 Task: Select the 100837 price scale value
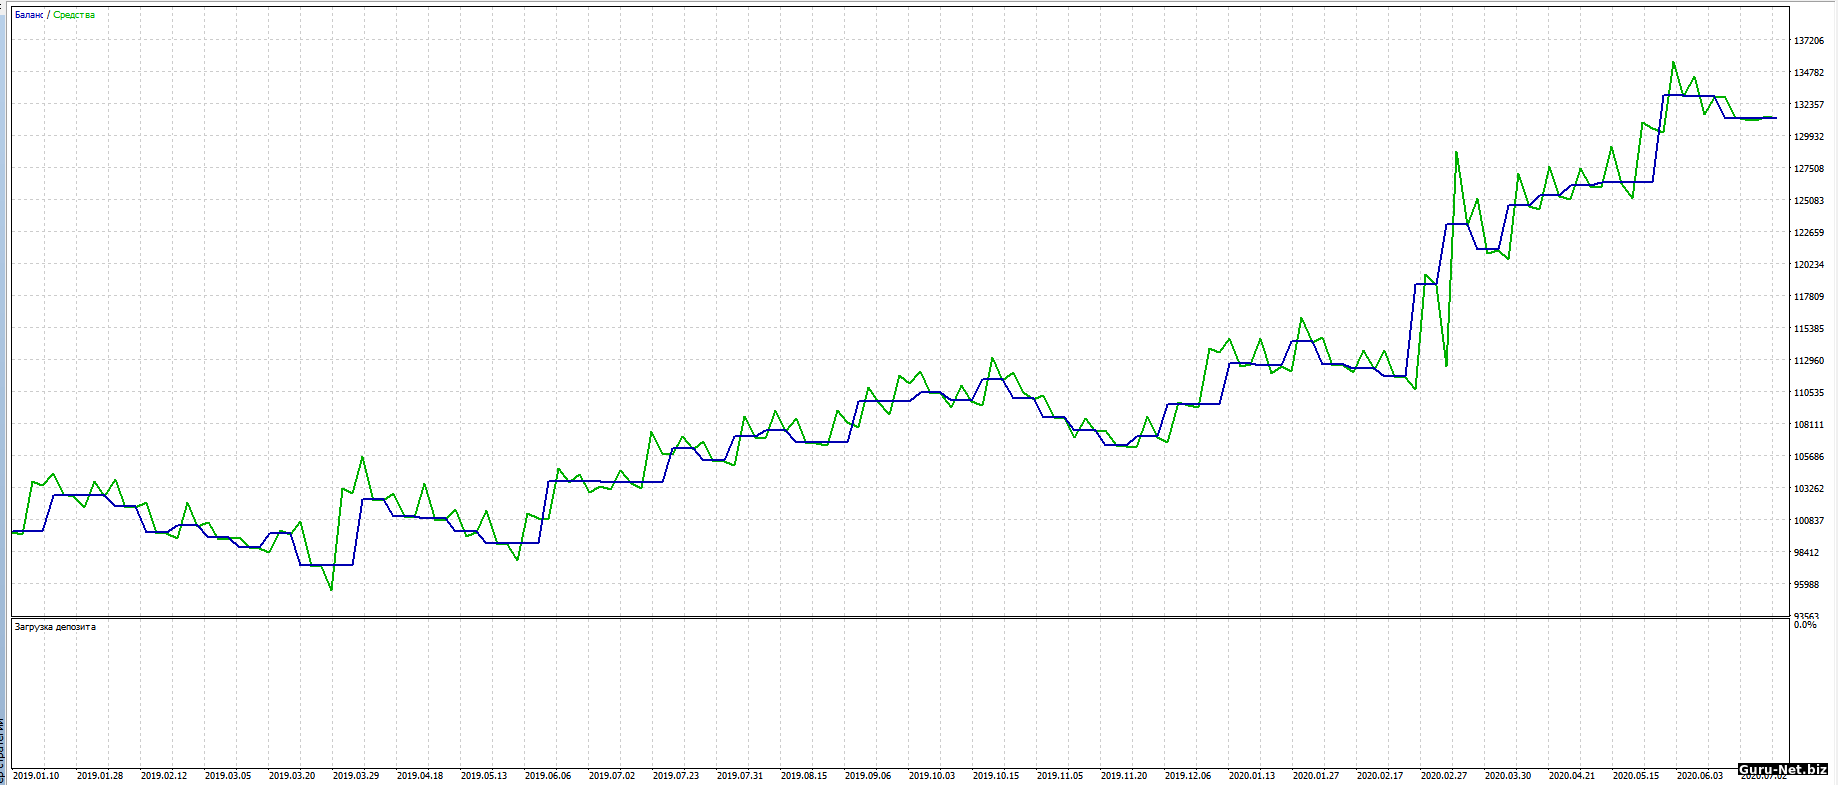click(x=1808, y=521)
